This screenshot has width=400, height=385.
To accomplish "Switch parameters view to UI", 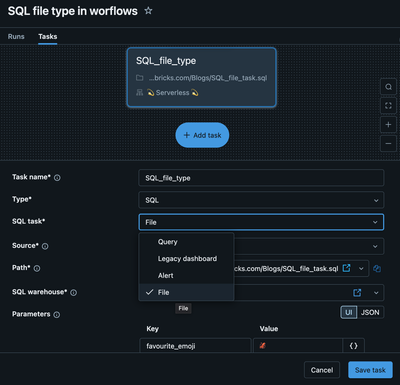I will click(x=349, y=312).
